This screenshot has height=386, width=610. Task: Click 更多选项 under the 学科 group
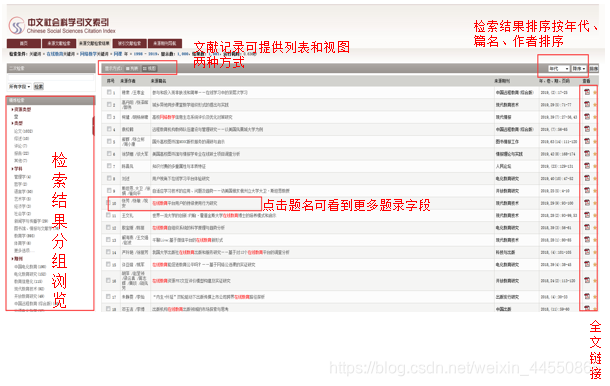click(x=24, y=251)
